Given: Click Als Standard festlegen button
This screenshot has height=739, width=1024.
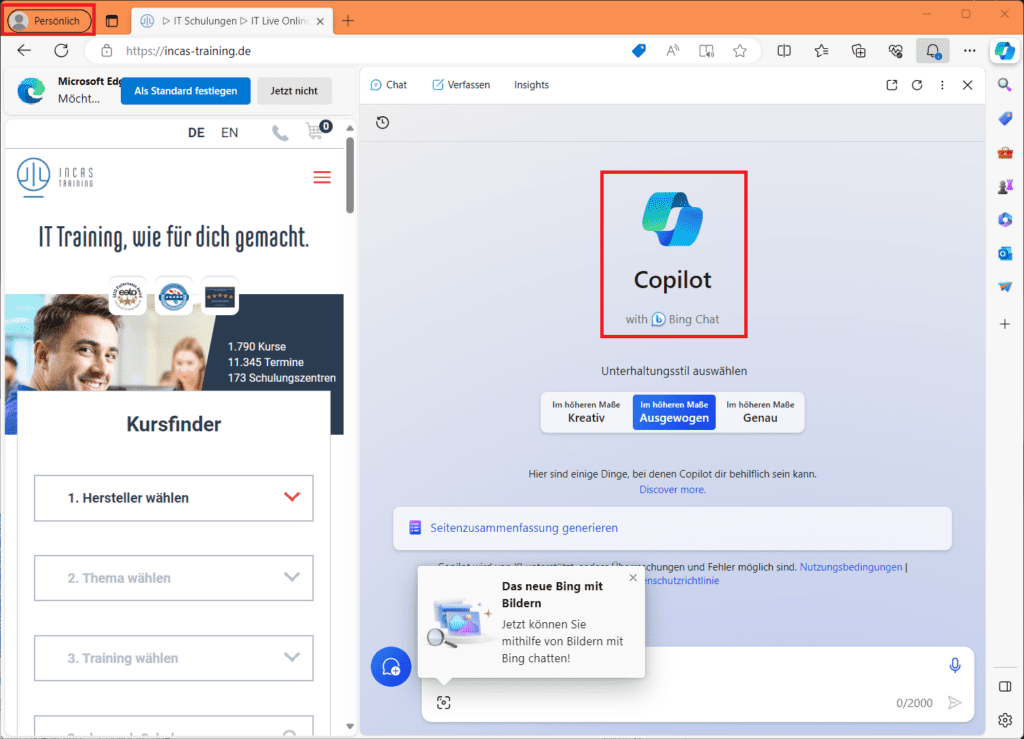Looking at the screenshot, I should coord(185,91).
